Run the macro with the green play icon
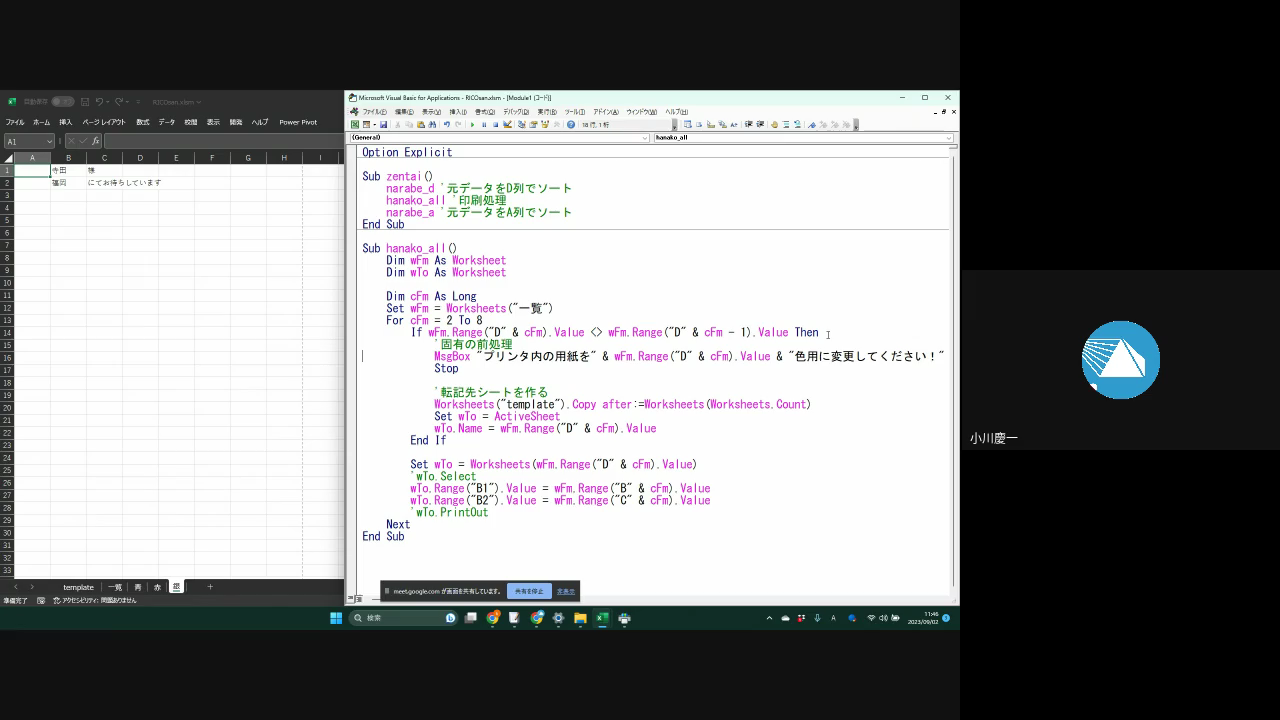 coord(472,125)
